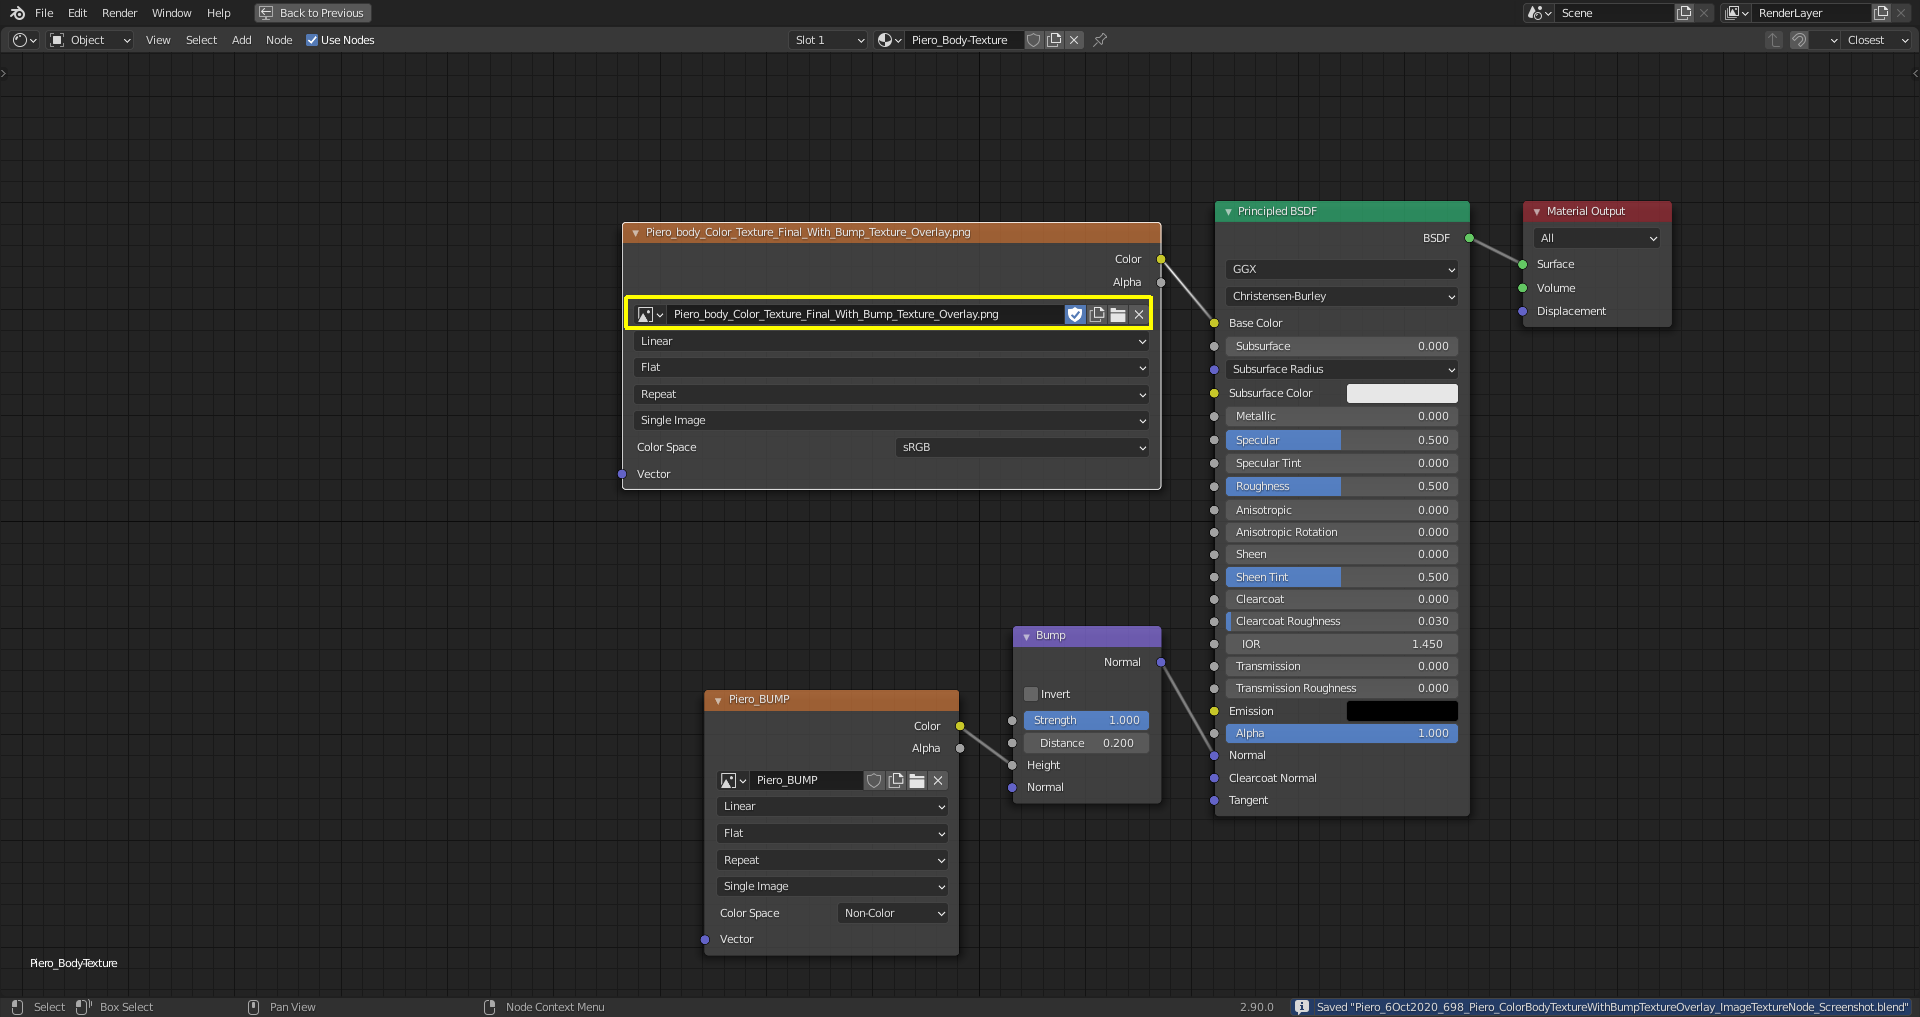Duplicate the Piero_Body-Texture material with new-copy icon

(1054, 40)
